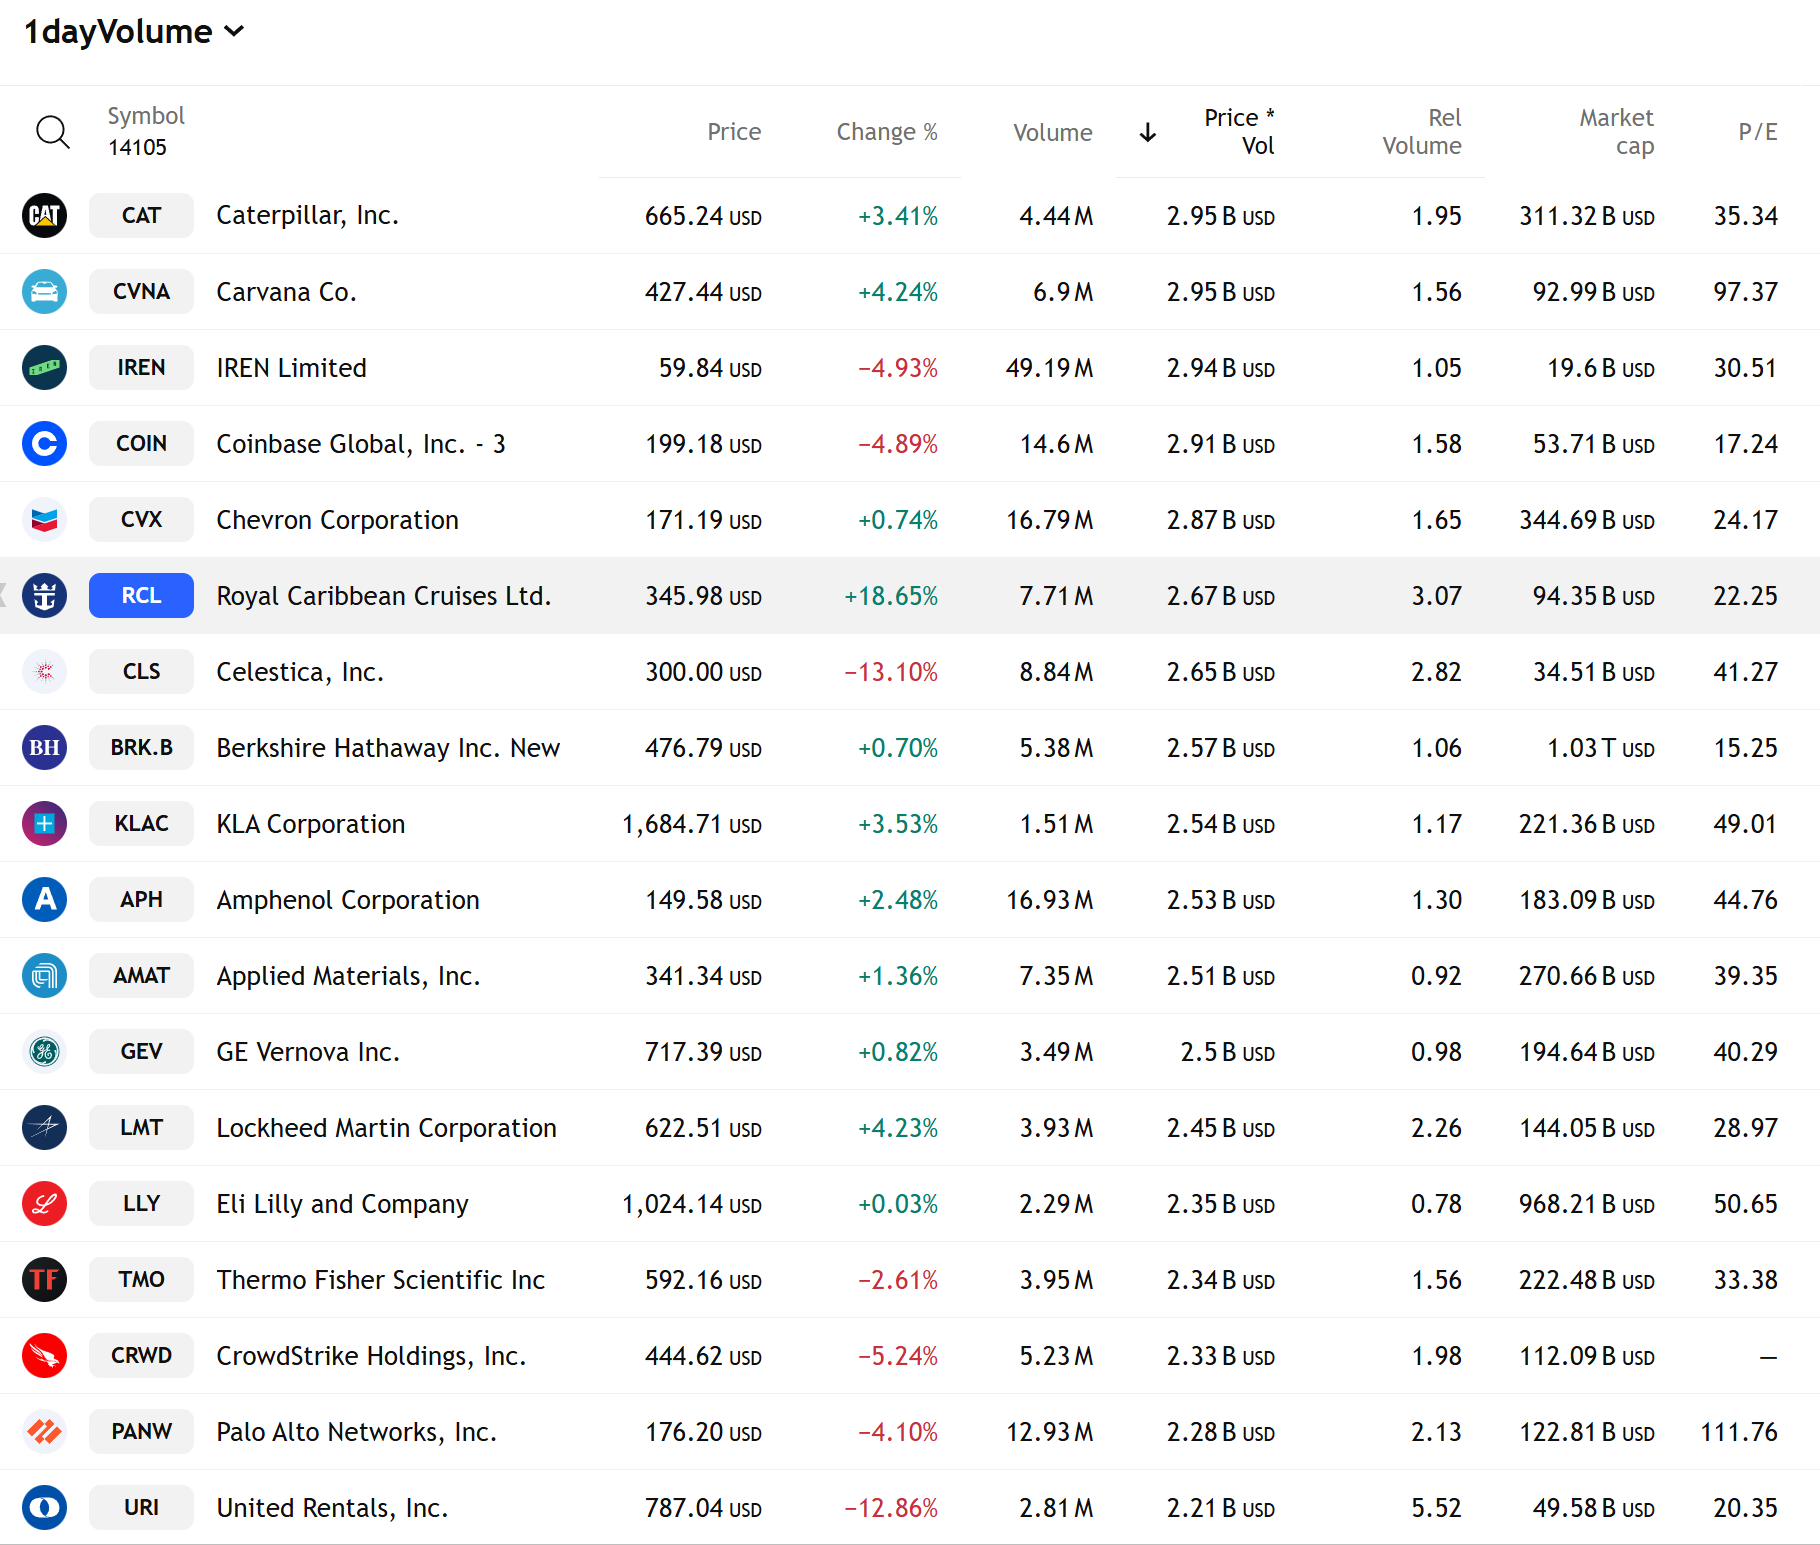Click the Caterpillar CAT logo icon

pyautogui.click(x=45, y=215)
